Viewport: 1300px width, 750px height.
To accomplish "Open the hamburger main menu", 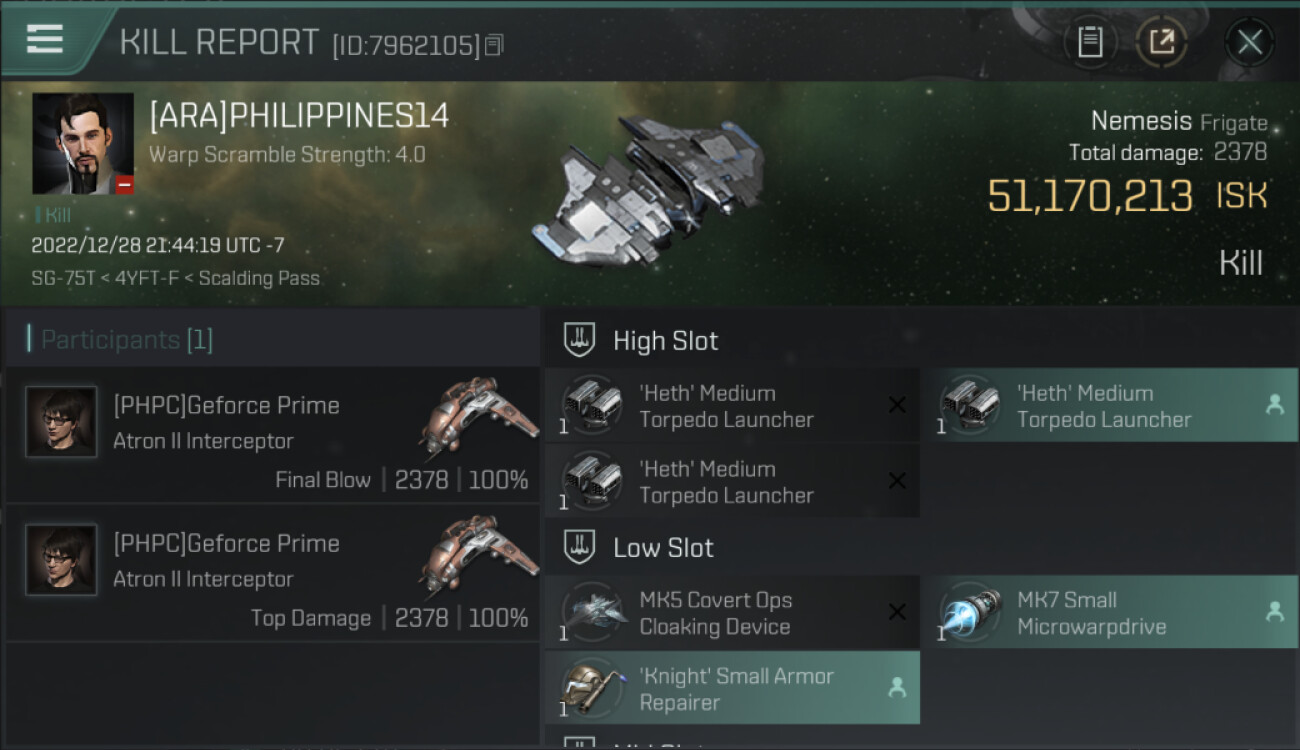I will coord(45,39).
